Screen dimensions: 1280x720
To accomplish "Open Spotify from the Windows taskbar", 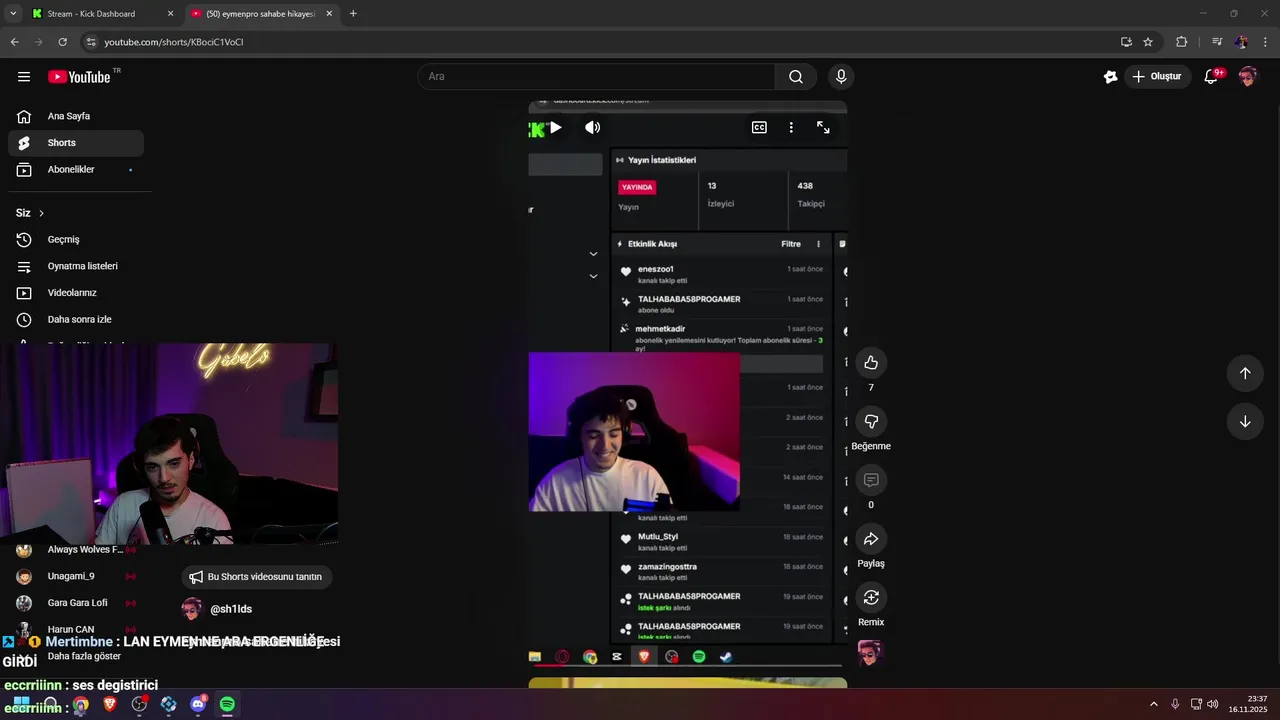I will 227,704.
